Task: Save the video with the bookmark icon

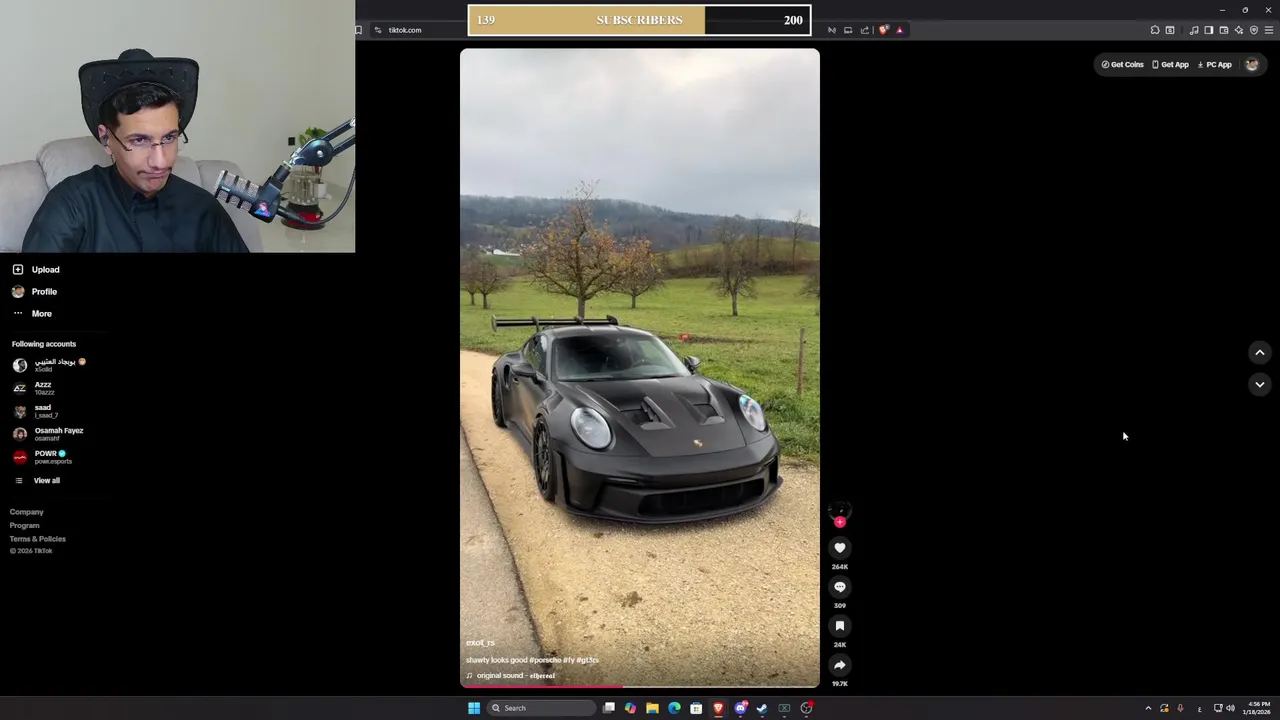Action: pyautogui.click(x=840, y=626)
